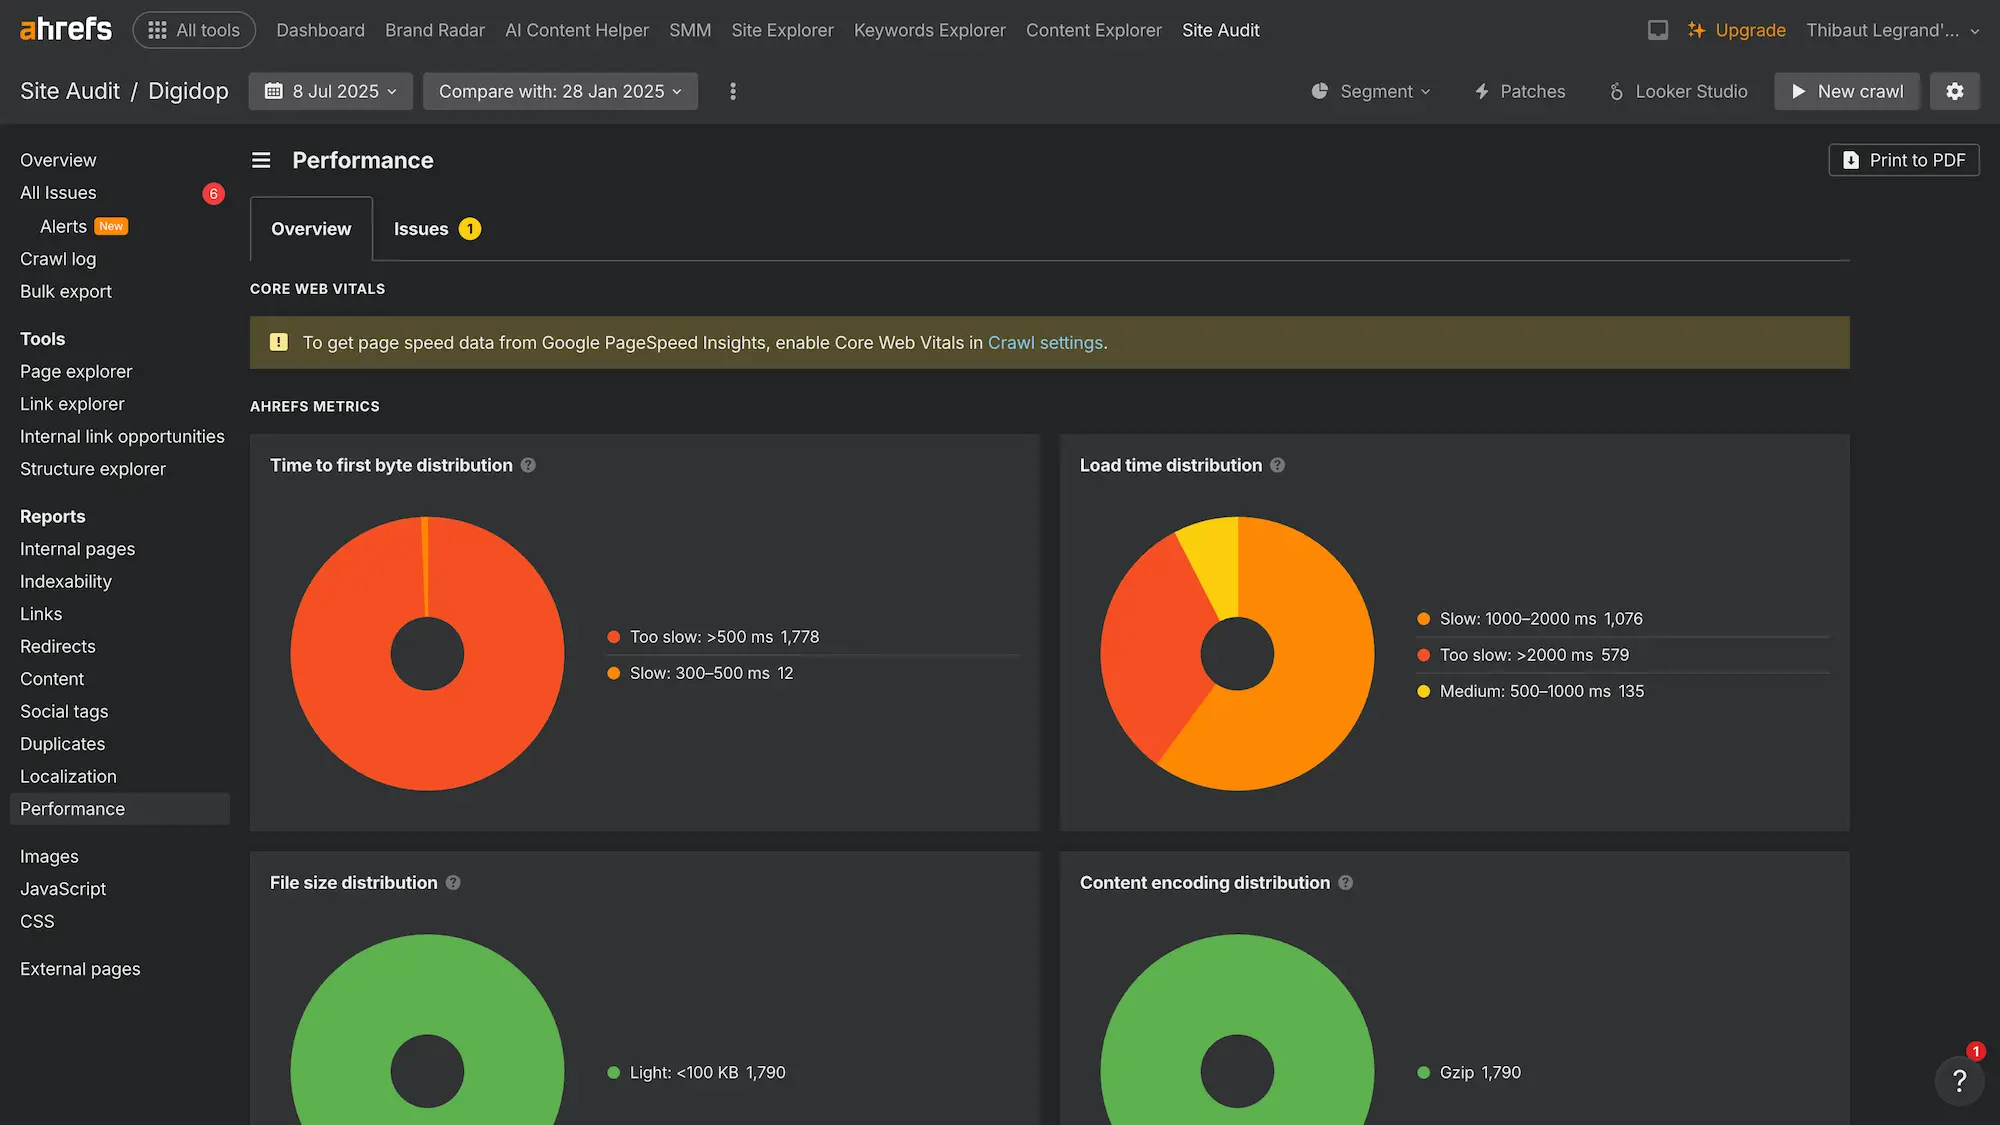Open the 8 Jul 2025 date picker

click(x=330, y=91)
